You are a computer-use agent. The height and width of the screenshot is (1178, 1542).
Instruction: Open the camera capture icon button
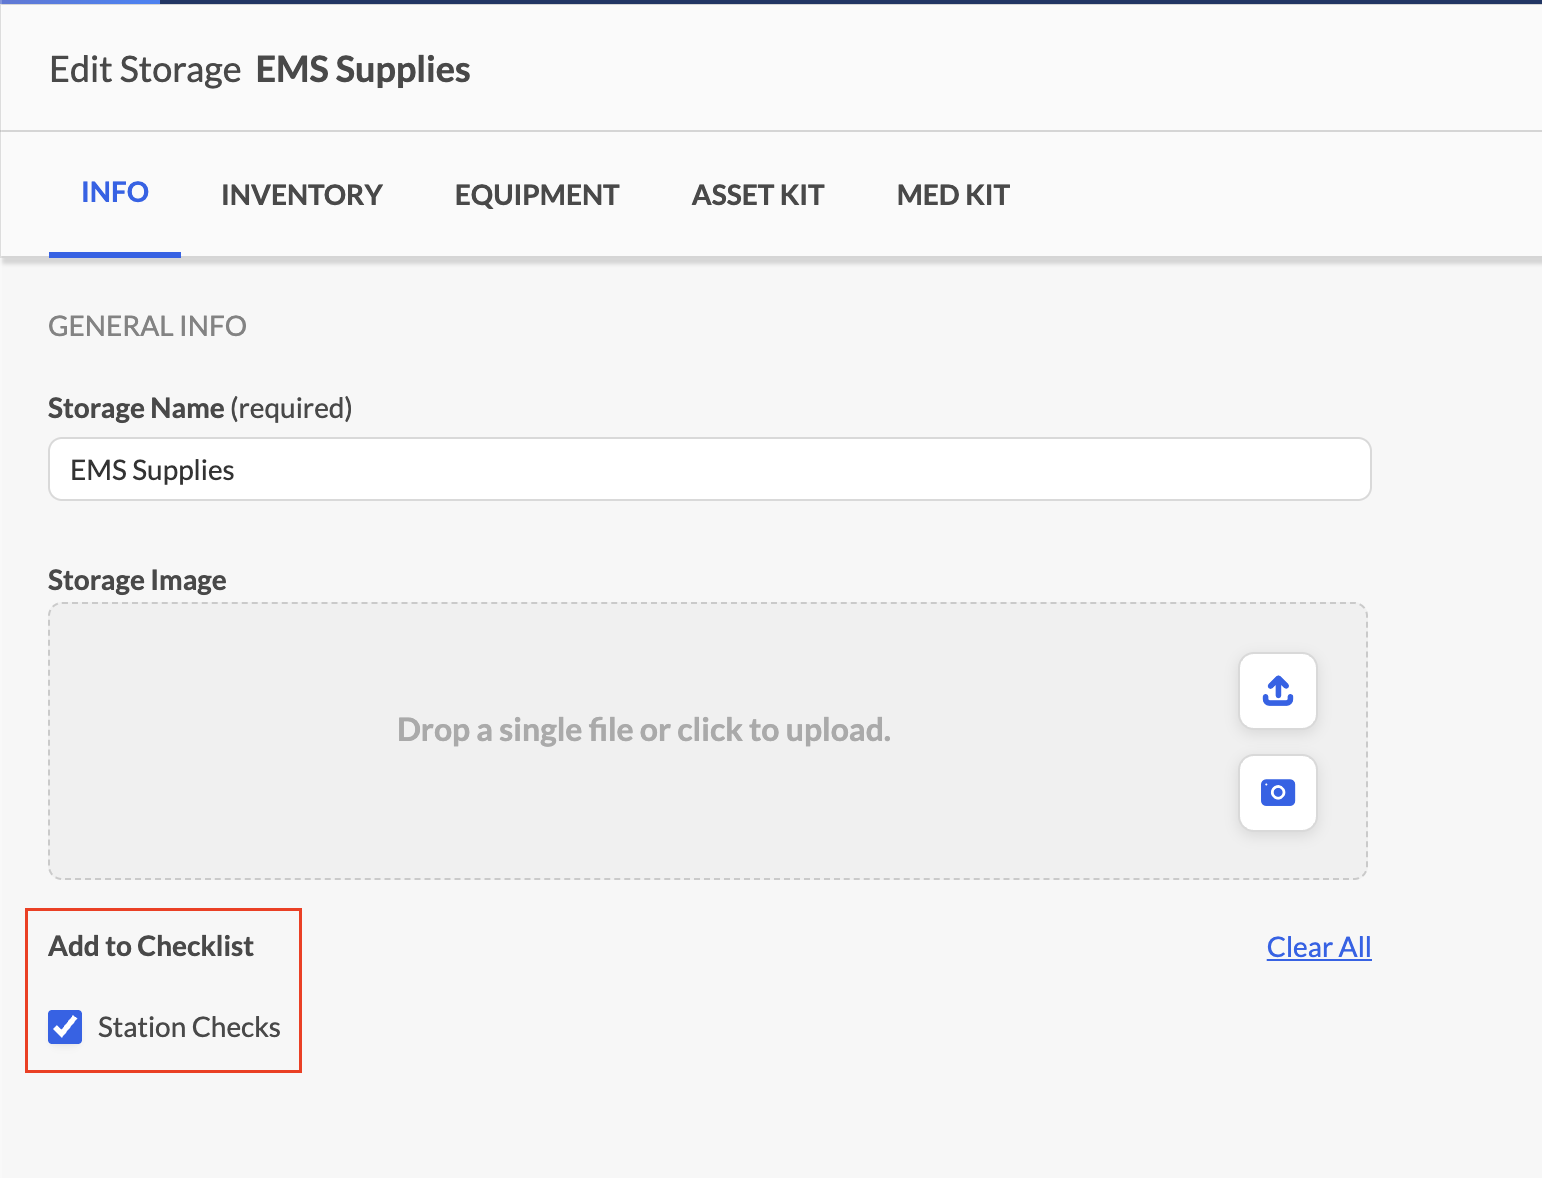tap(1277, 793)
